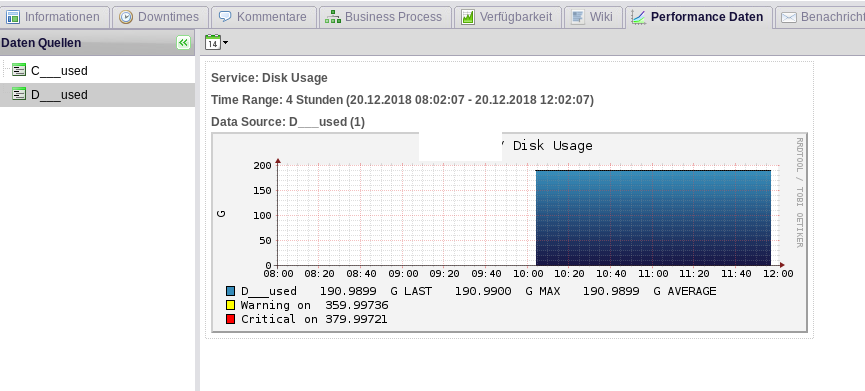Select the Performance Daten tab
The width and height of the screenshot is (865, 391).
[699, 17]
